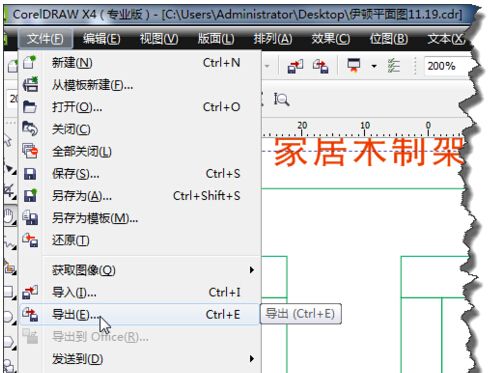The height and width of the screenshot is (373, 496).
Task: Click the Import toolbar button
Action: coord(295,66)
